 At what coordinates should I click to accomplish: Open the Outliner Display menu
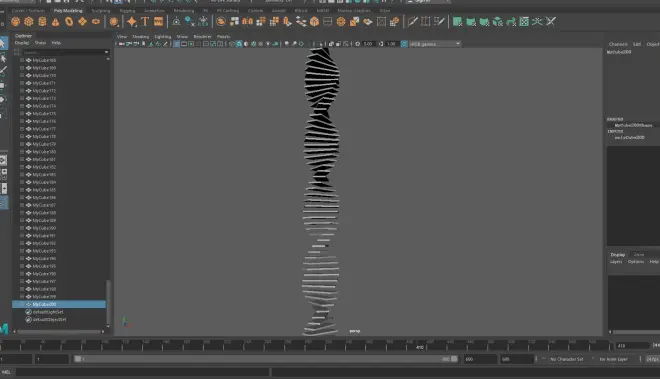22,43
